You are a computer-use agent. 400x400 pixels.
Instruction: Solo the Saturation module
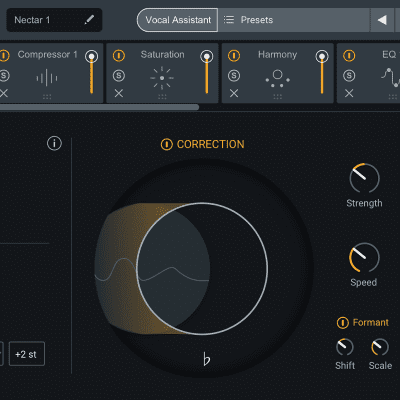(x=119, y=76)
